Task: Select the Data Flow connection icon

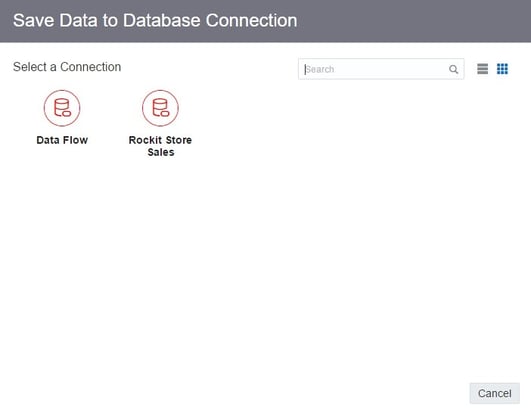Action: [62, 108]
